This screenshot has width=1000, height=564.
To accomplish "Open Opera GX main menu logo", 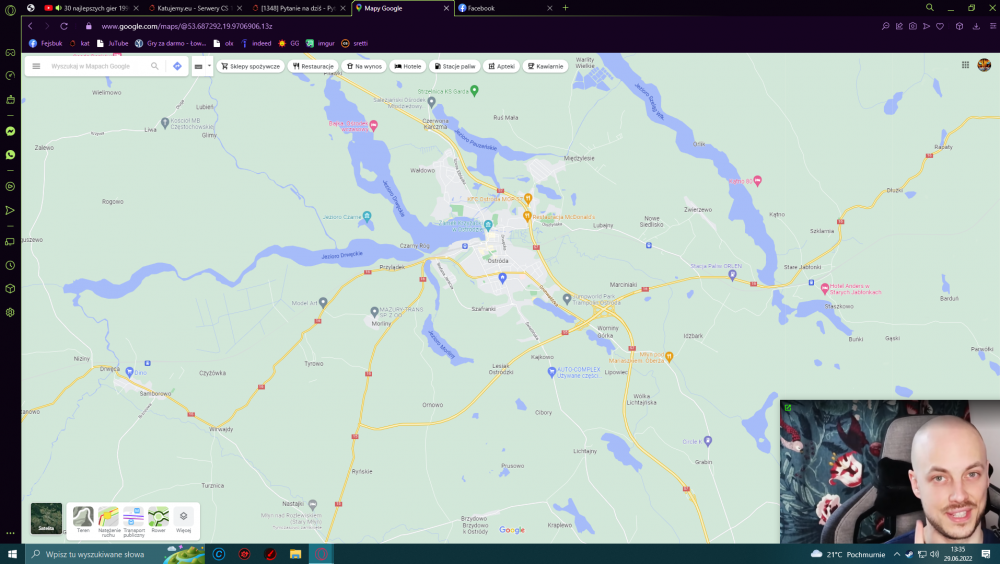I will coord(10,10).
